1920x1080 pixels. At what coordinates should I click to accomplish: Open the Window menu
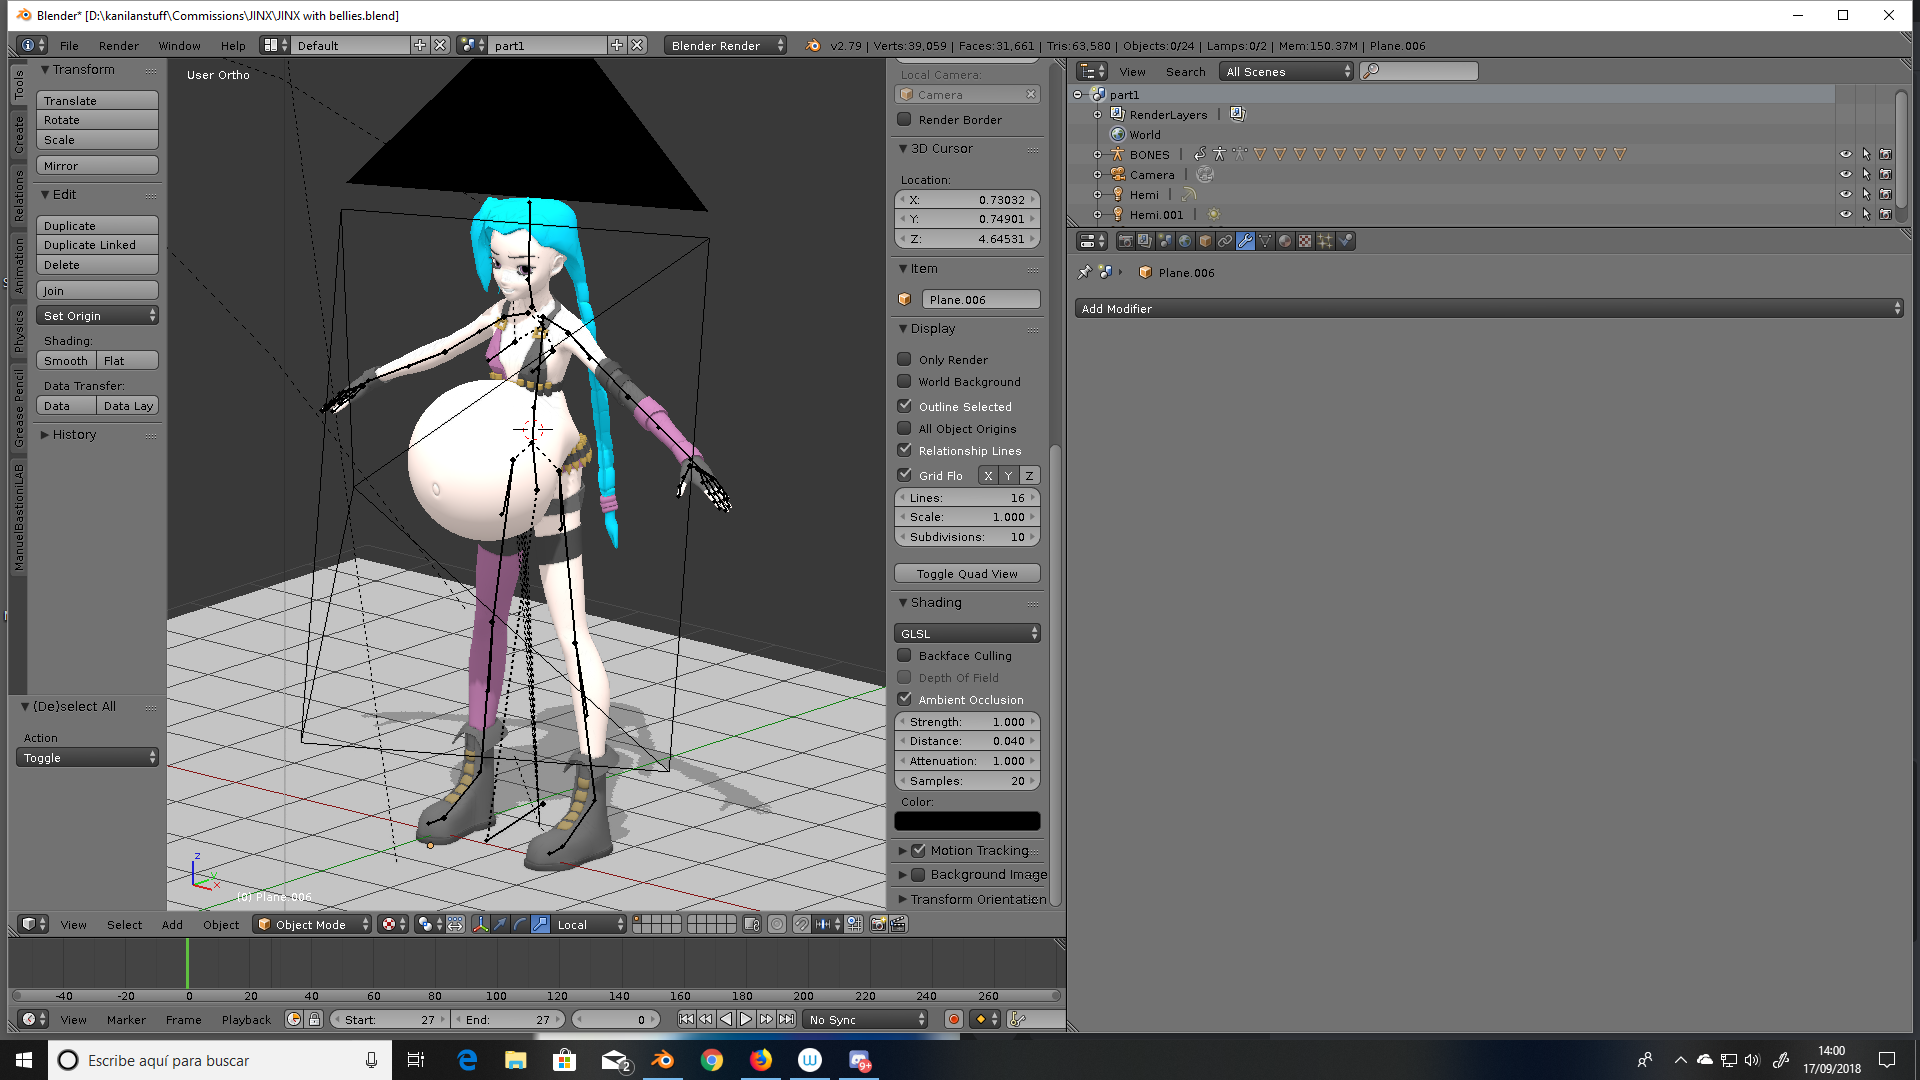point(179,45)
